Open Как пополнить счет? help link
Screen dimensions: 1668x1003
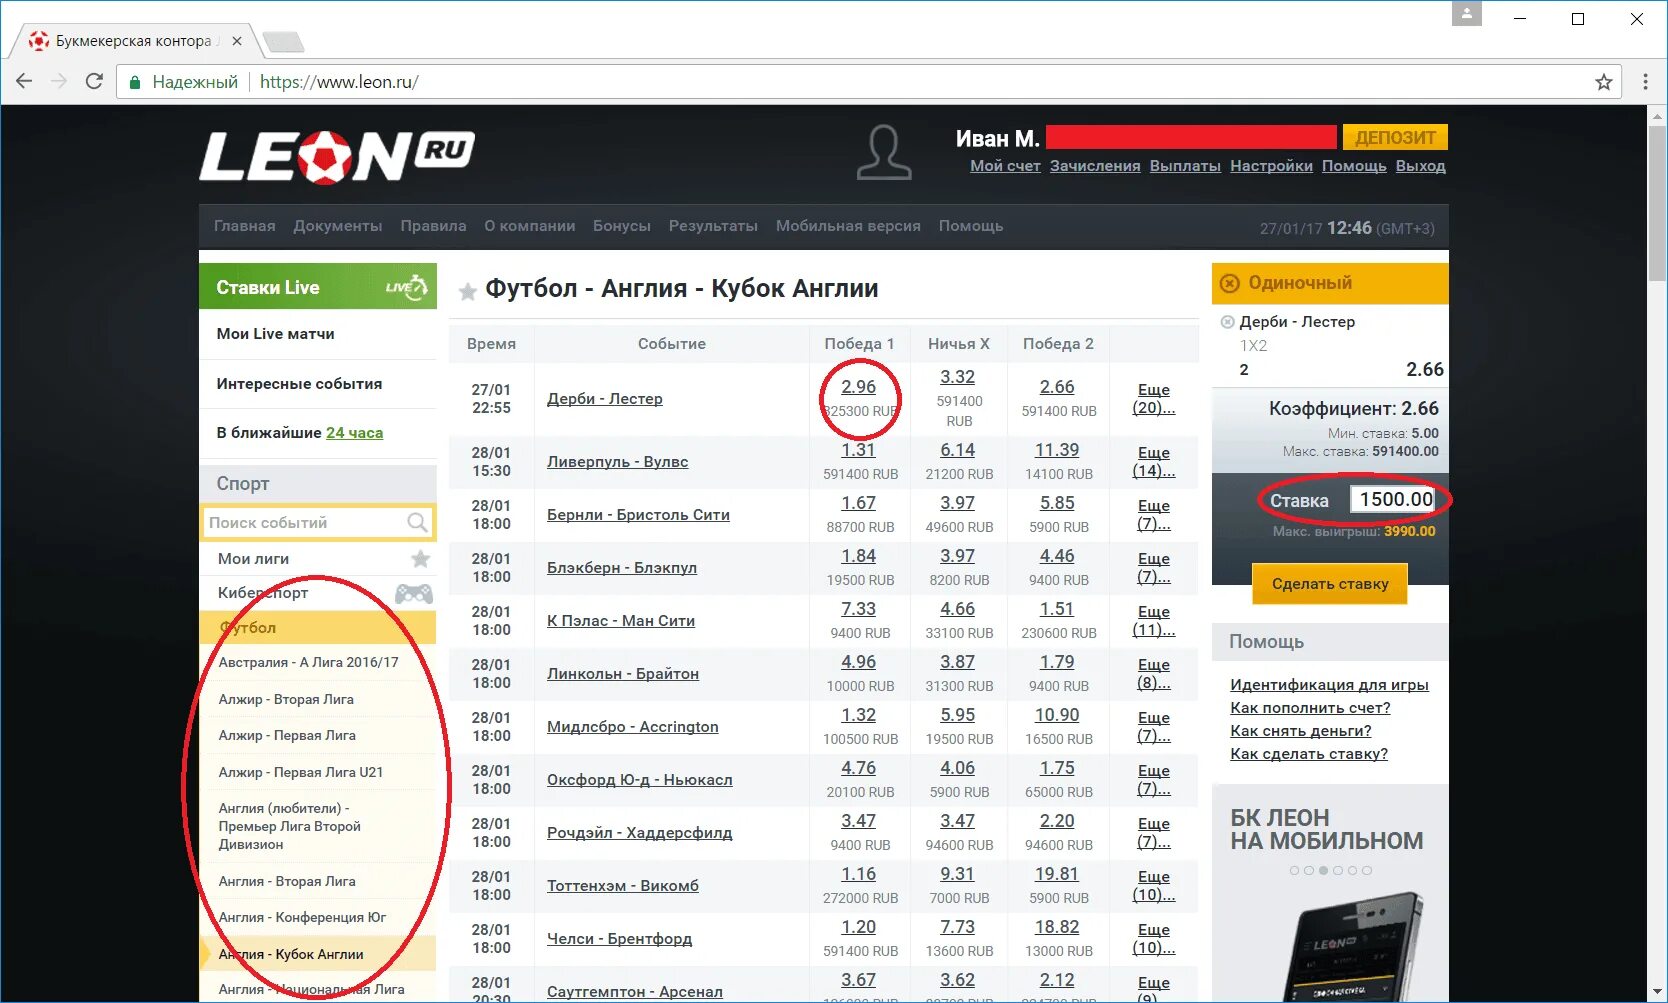click(1310, 708)
